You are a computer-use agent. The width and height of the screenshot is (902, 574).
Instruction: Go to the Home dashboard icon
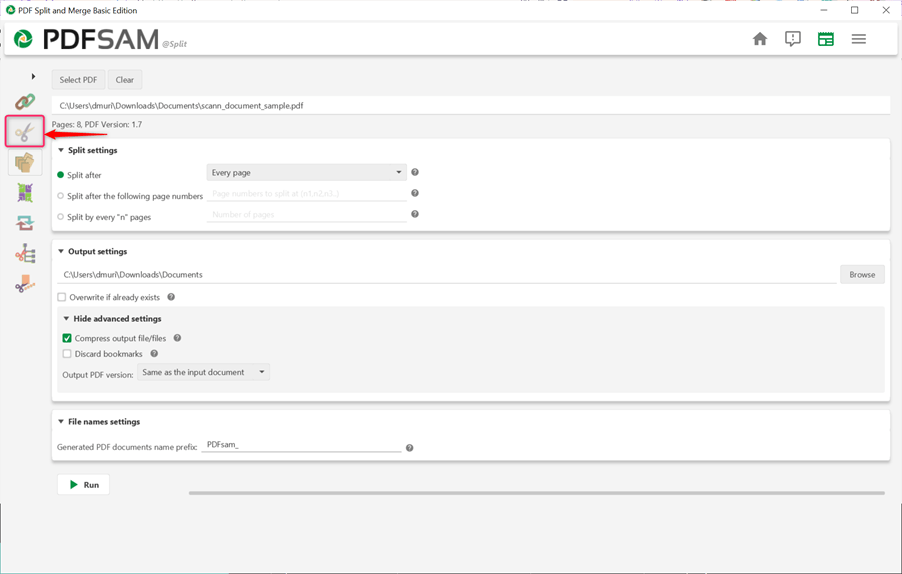click(x=760, y=39)
